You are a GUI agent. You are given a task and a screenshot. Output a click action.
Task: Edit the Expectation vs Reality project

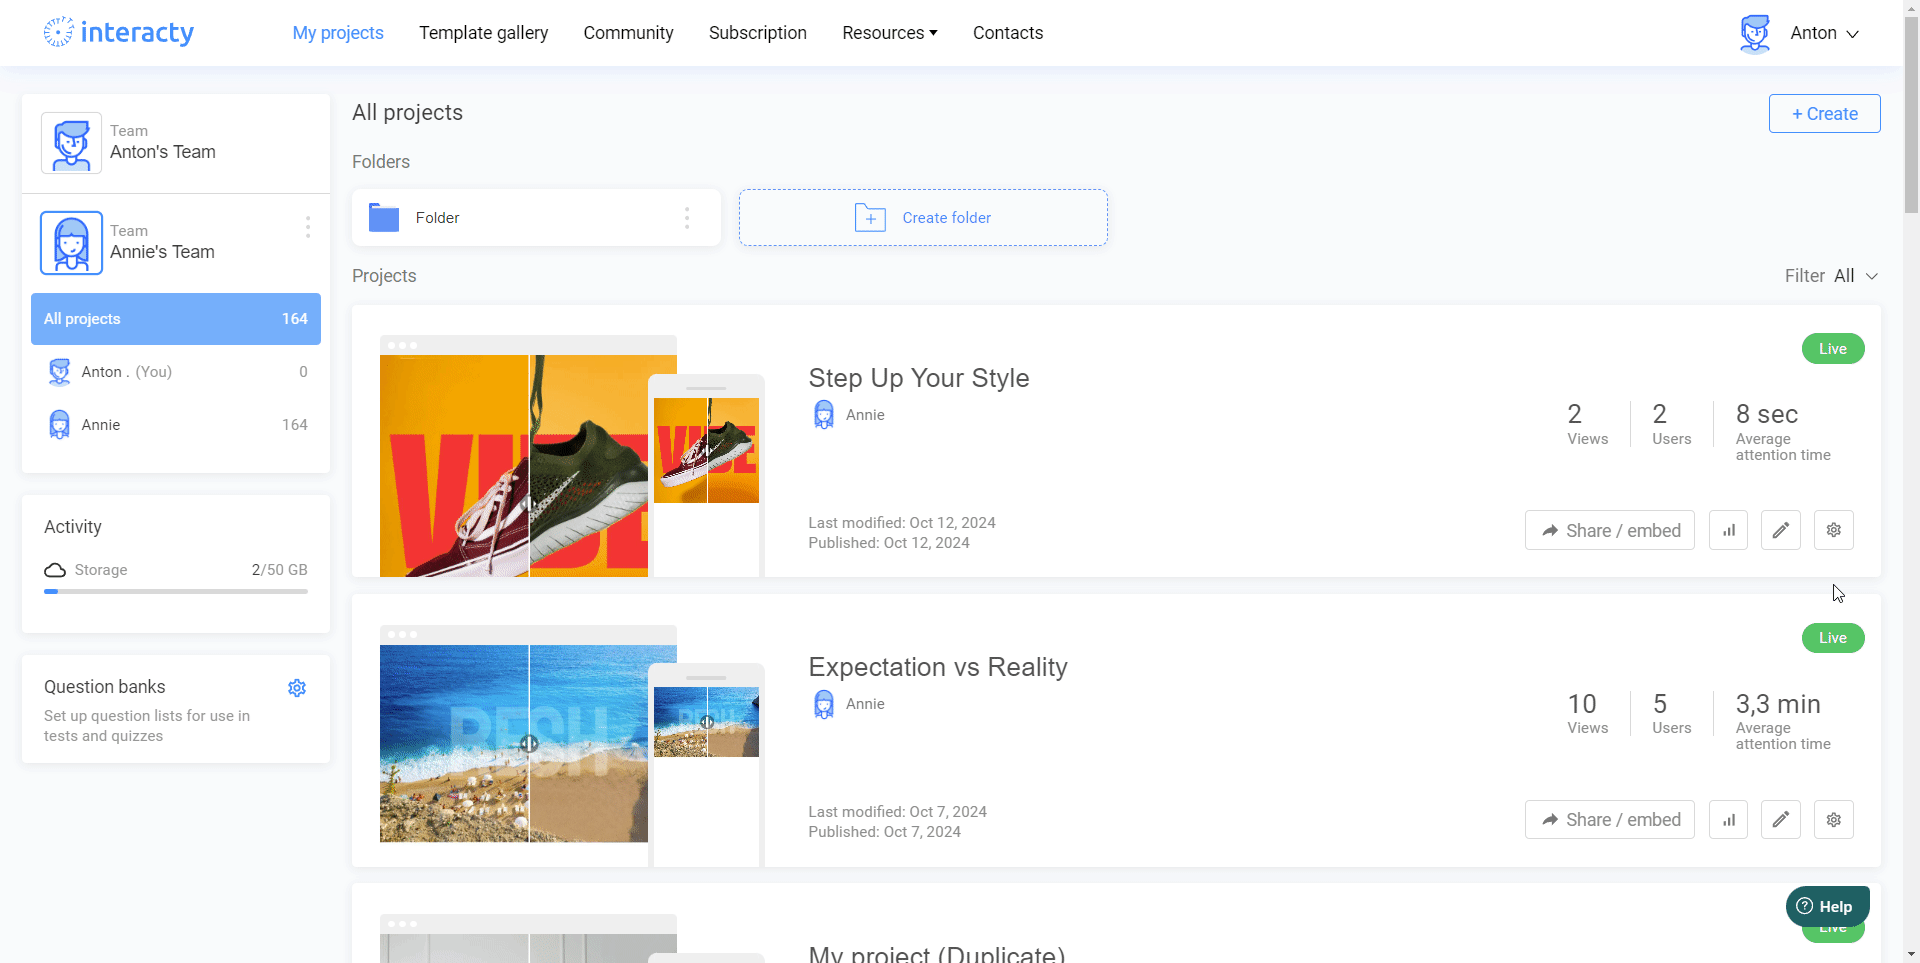1781,820
